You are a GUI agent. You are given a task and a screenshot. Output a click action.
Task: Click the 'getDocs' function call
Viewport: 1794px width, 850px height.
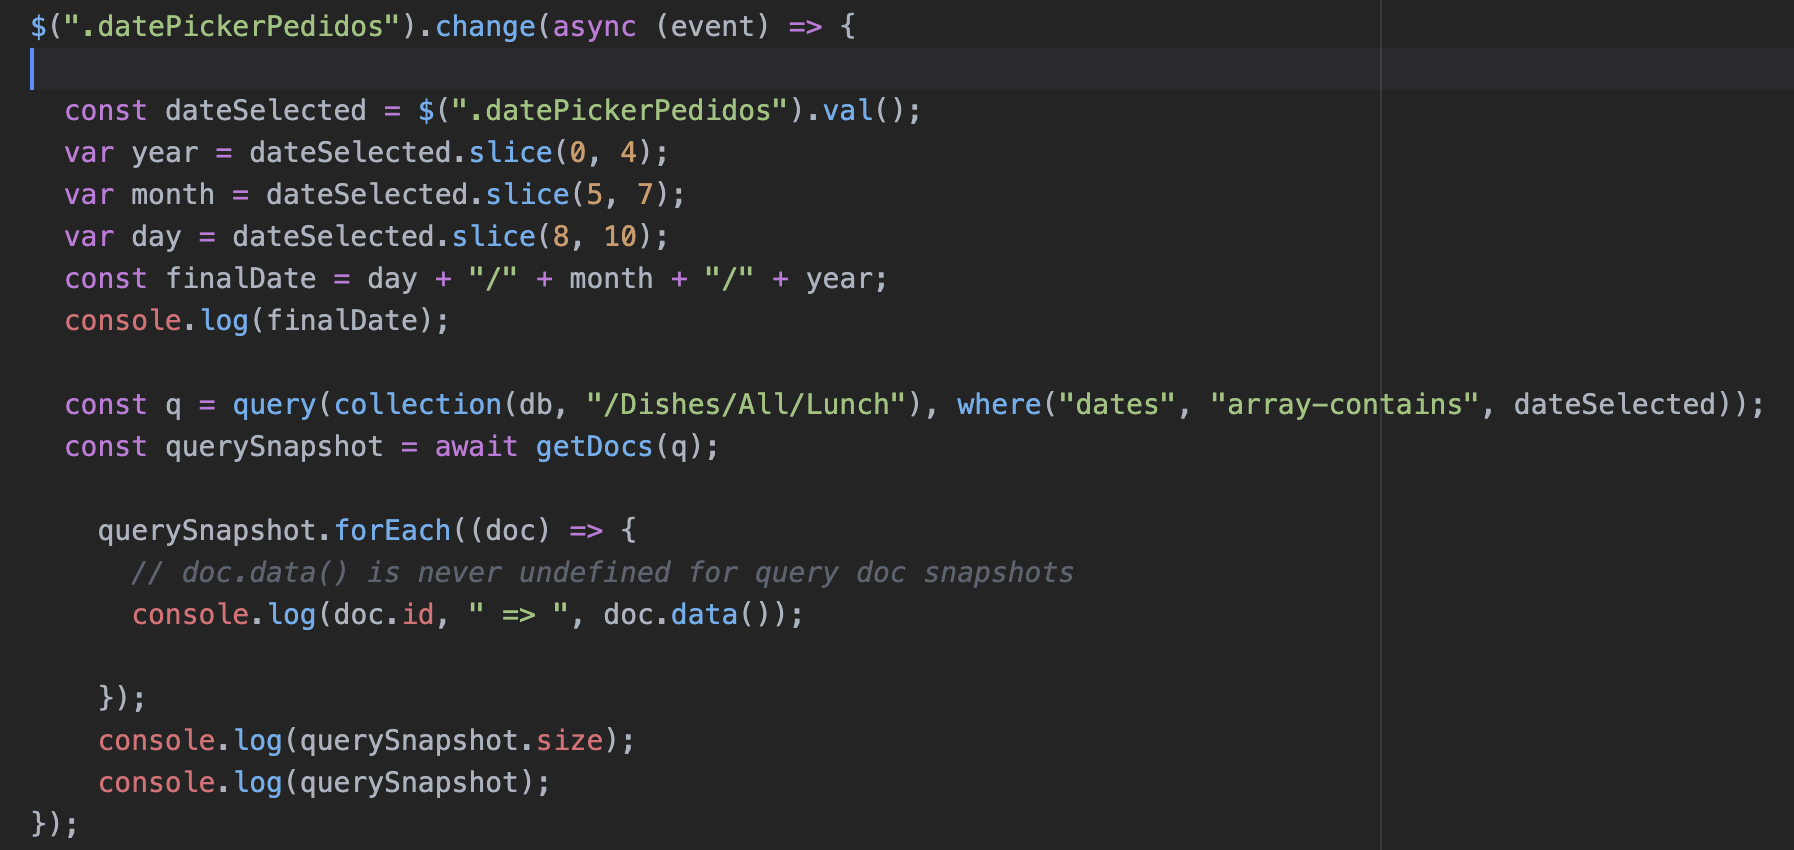pos(594,446)
